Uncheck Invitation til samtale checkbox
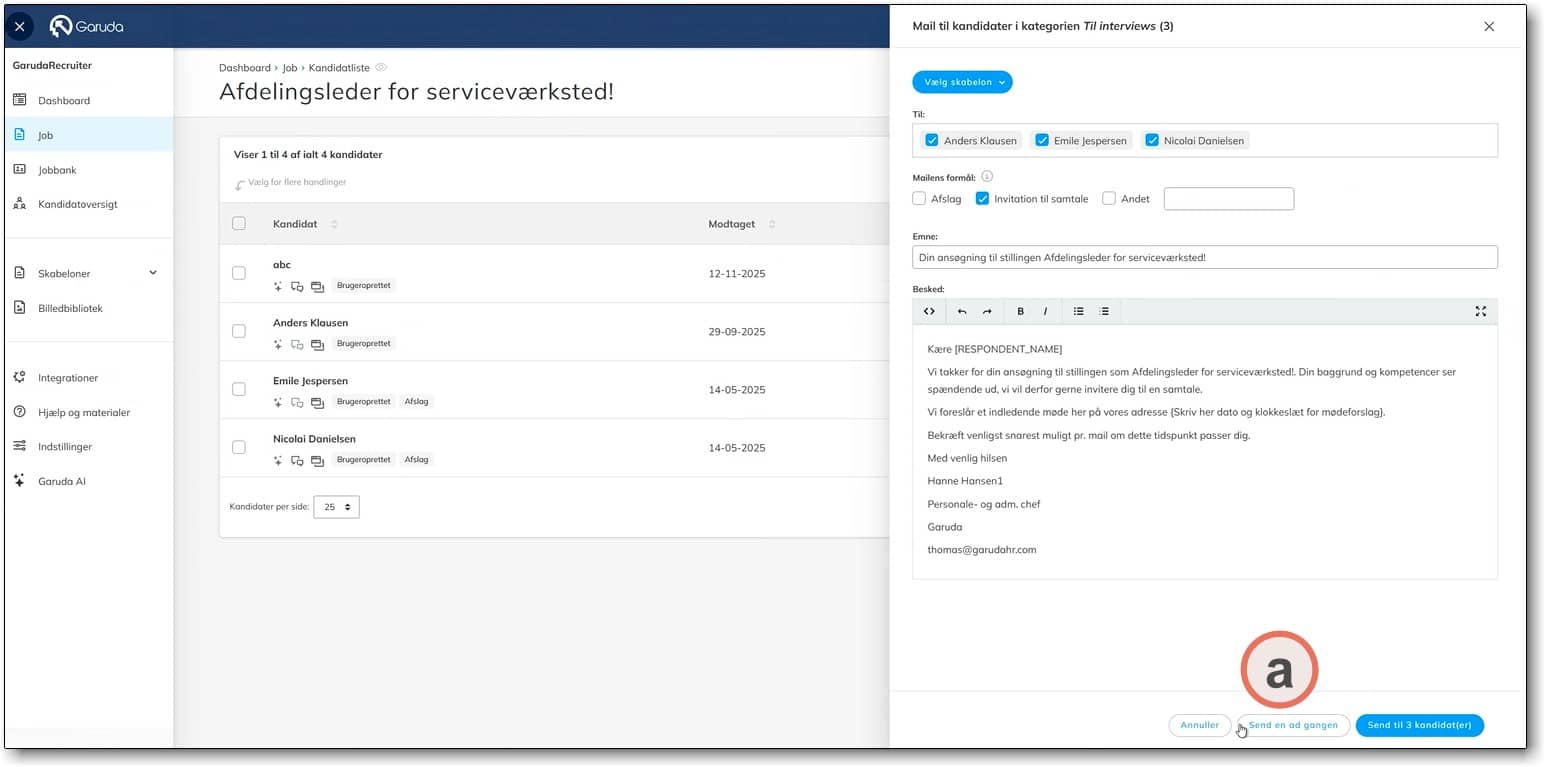Viewport: 1545px width, 767px height. 982,198
